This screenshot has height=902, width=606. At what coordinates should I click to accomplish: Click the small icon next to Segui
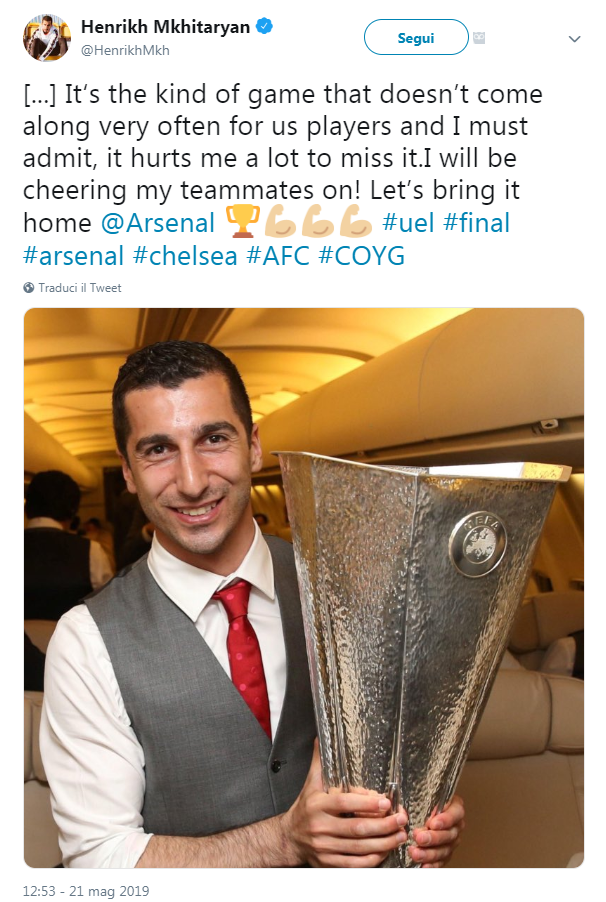click(479, 38)
